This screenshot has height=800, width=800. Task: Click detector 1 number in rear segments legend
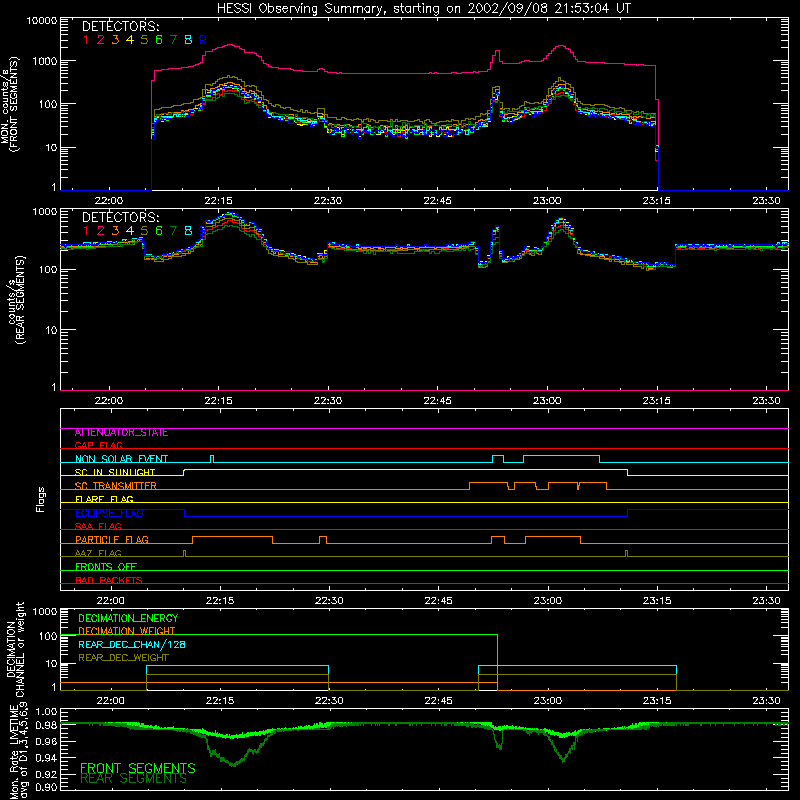pos(86,231)
